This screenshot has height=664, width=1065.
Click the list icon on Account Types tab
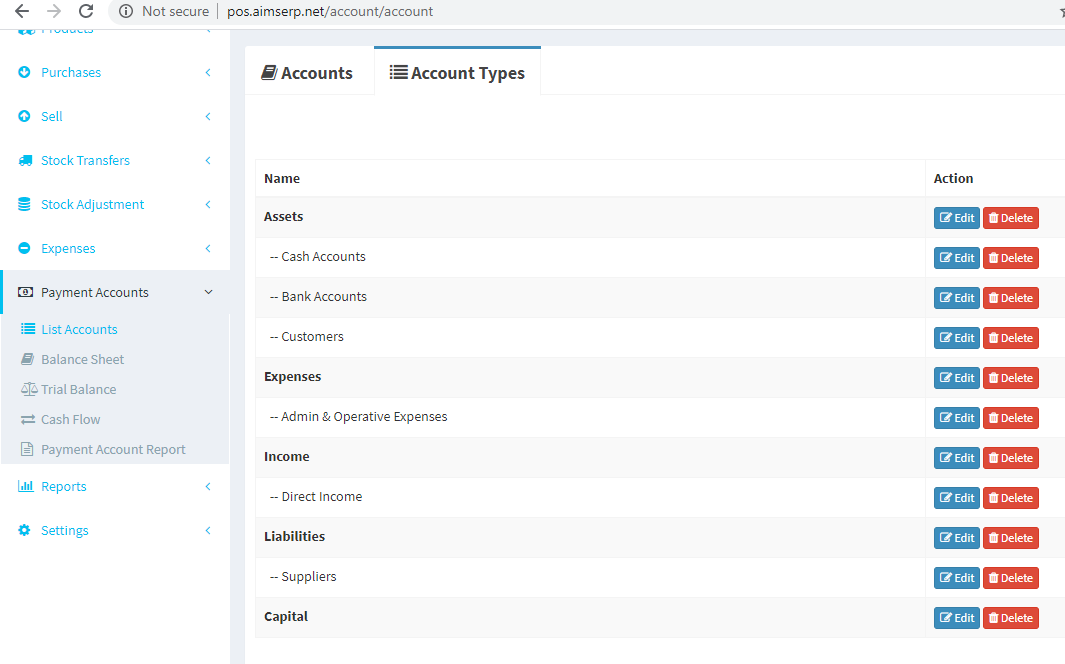399,72
